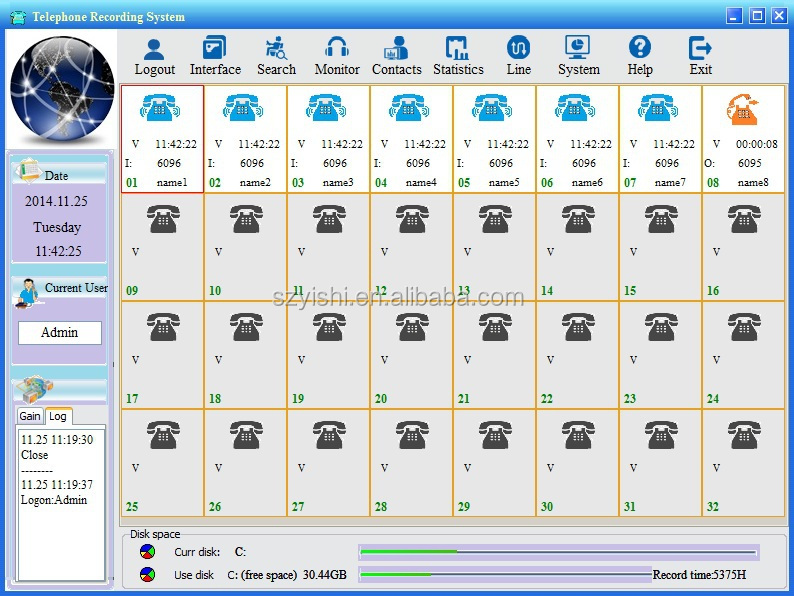Click the Admin current user field

click(60, 333)
